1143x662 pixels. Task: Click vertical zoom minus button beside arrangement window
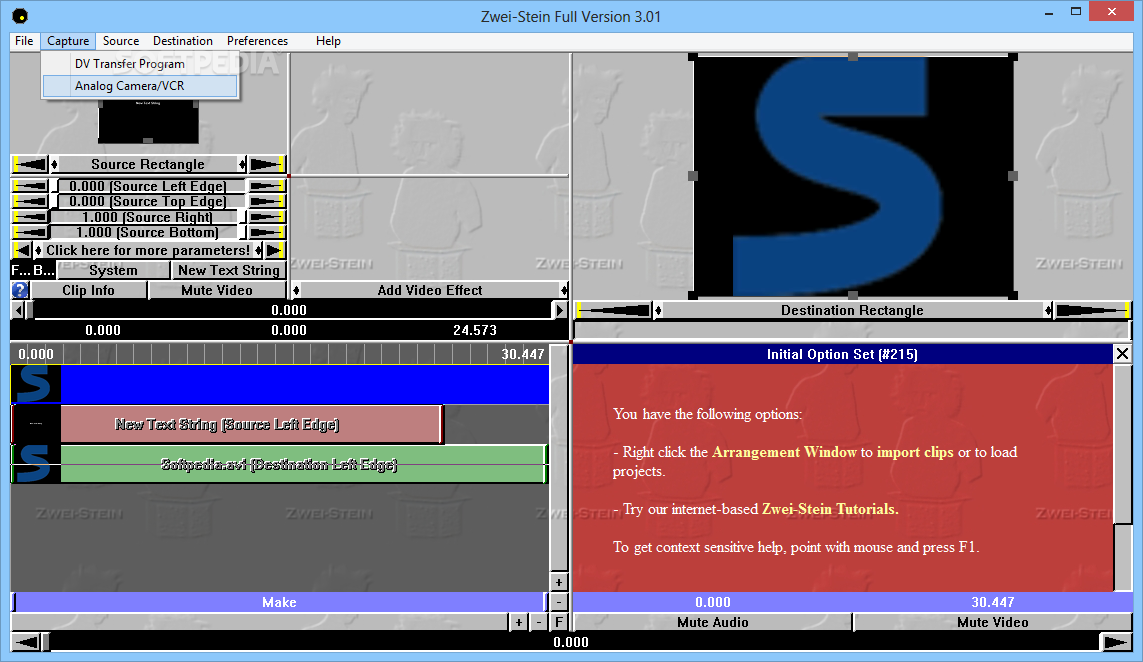click(558, 602)
